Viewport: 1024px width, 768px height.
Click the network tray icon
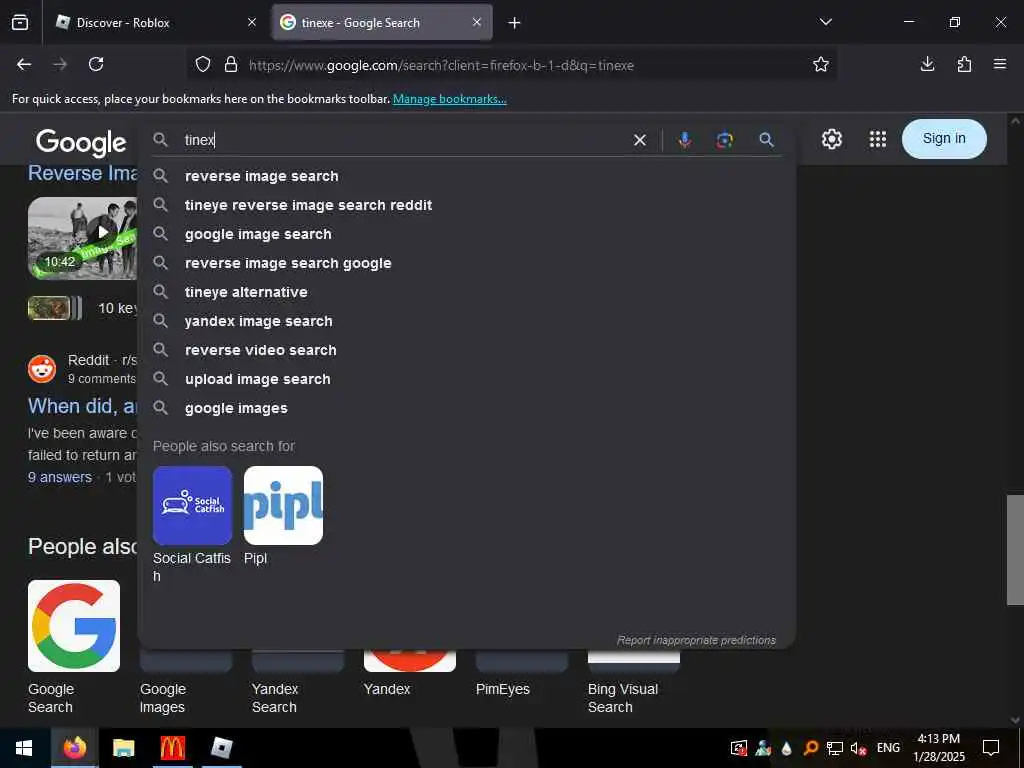(835, 748)
